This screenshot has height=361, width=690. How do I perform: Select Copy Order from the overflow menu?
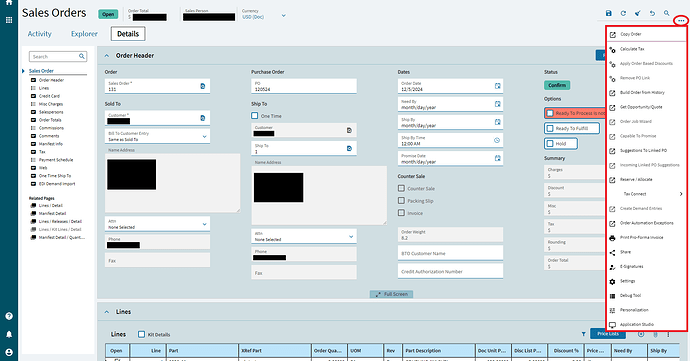pyautogui.click(x=631, y=34)
